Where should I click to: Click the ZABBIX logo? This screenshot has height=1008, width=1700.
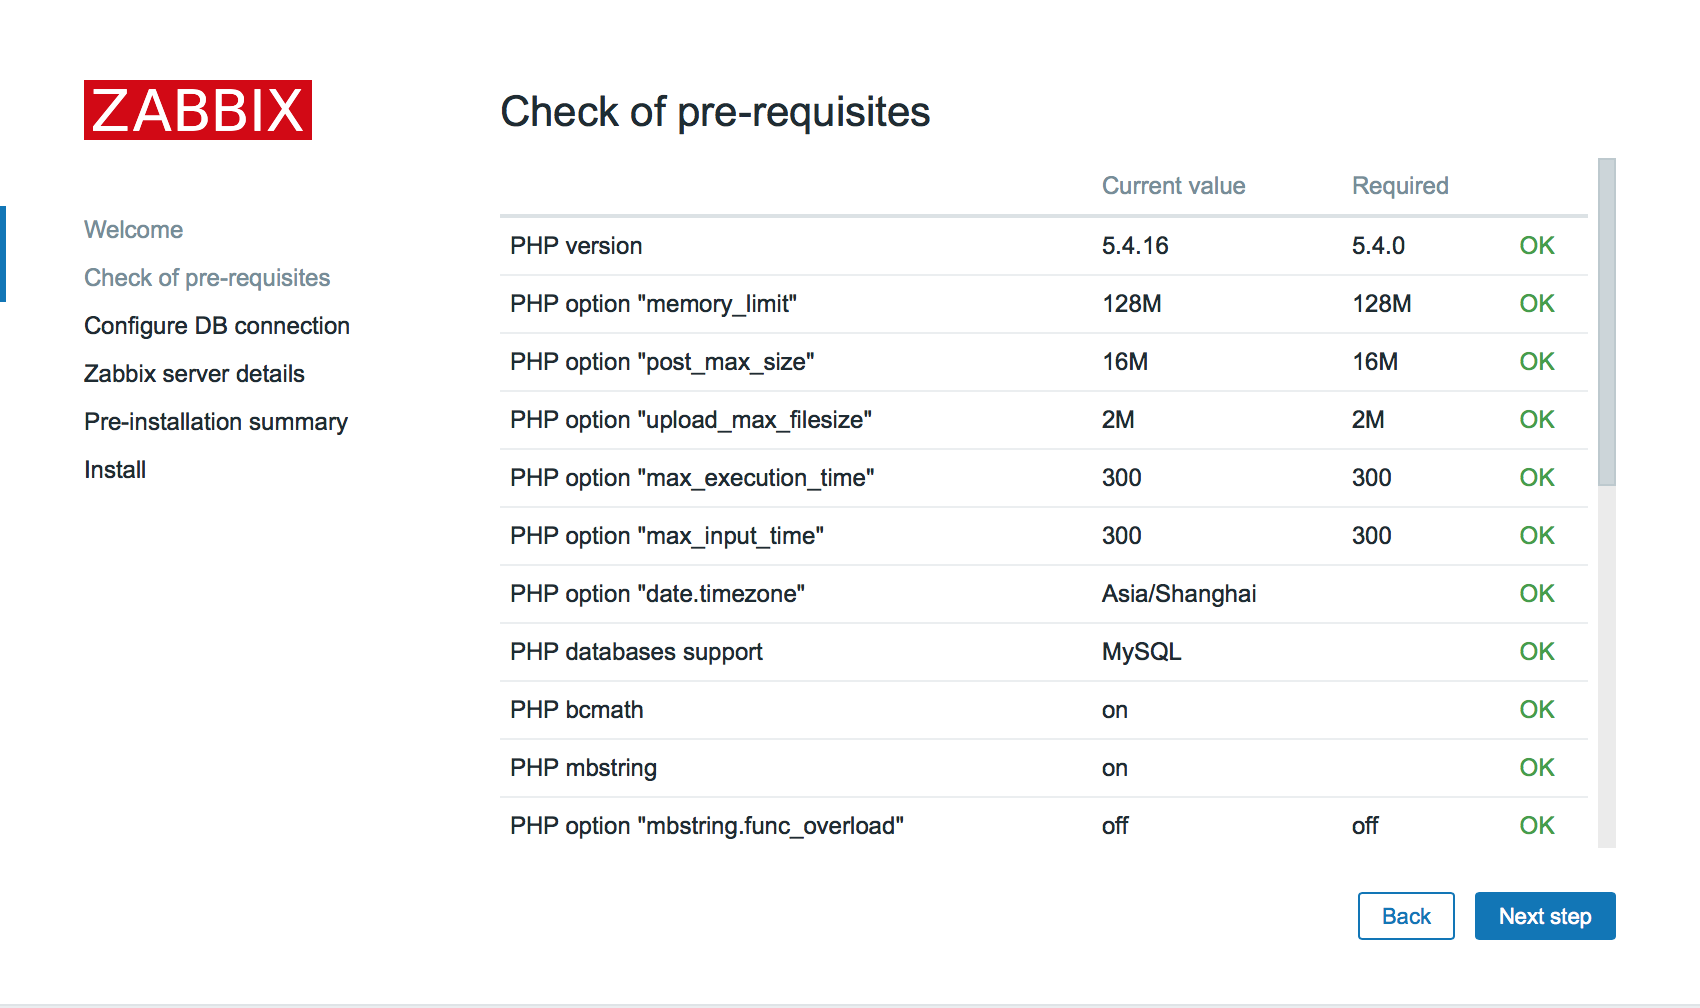click(x=198, y=110)
